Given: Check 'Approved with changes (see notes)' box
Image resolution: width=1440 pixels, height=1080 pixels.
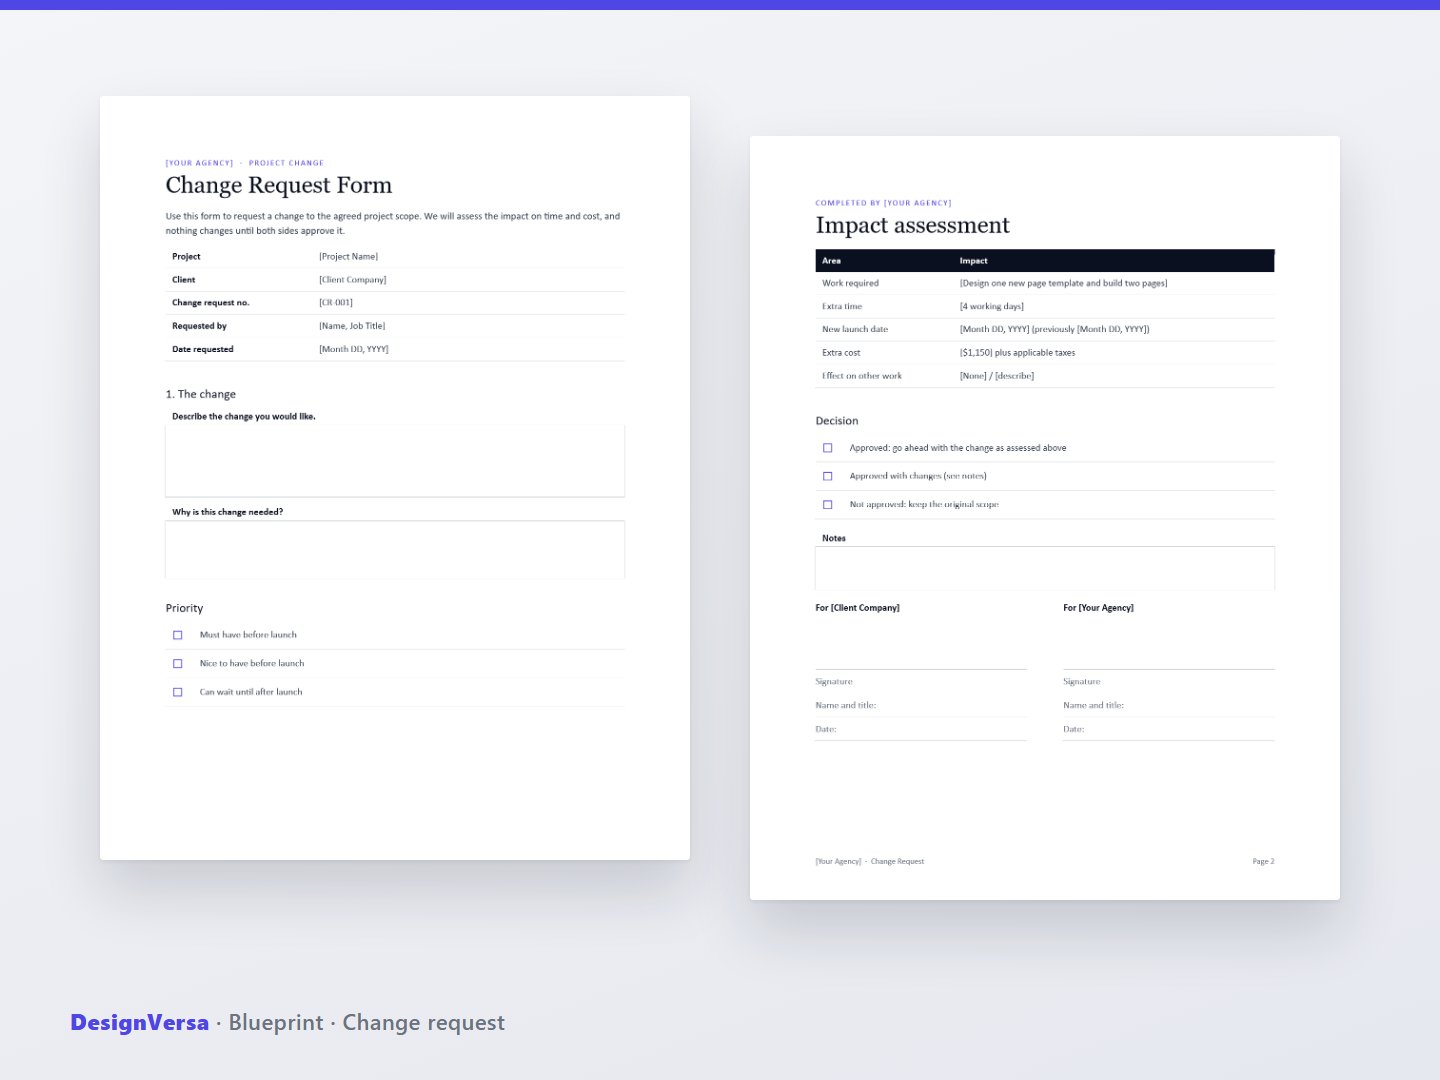Looking at the screenshot, I should 827,476.
